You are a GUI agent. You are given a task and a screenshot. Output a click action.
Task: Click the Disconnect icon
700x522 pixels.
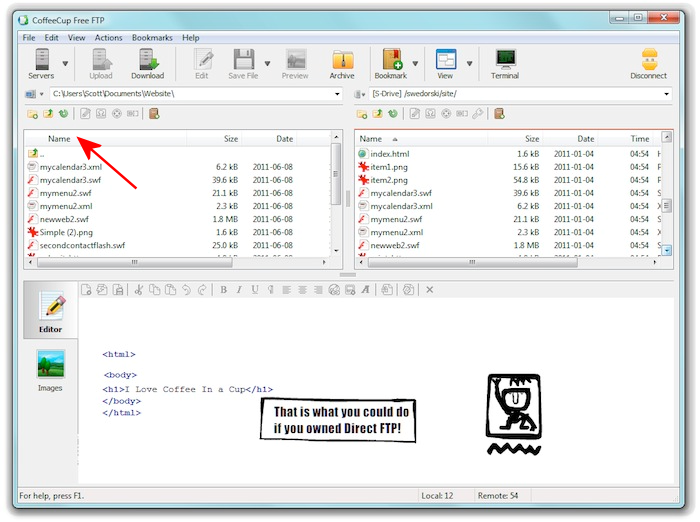coord(648,62)
